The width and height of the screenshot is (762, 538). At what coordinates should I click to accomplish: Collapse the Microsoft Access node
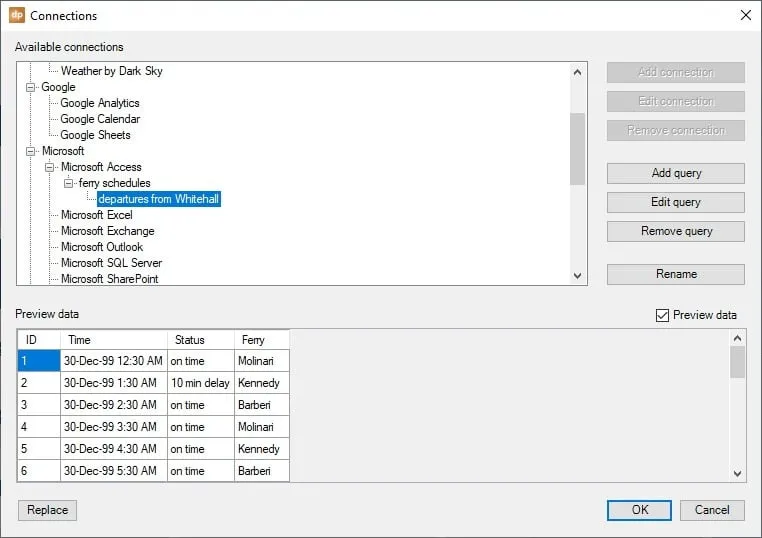(x=50, y=167)
